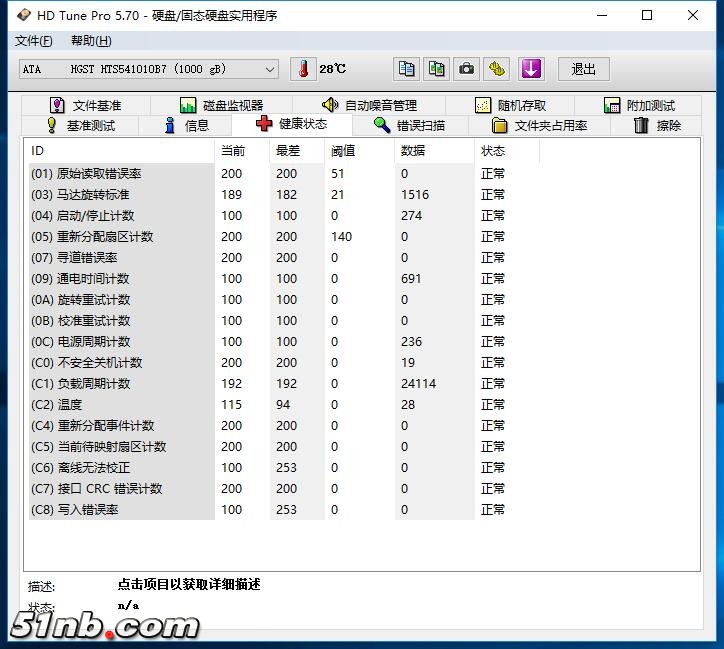The image size is (724, 649).
Task: Click the copy text to clipboard icon
Action: 406,69
